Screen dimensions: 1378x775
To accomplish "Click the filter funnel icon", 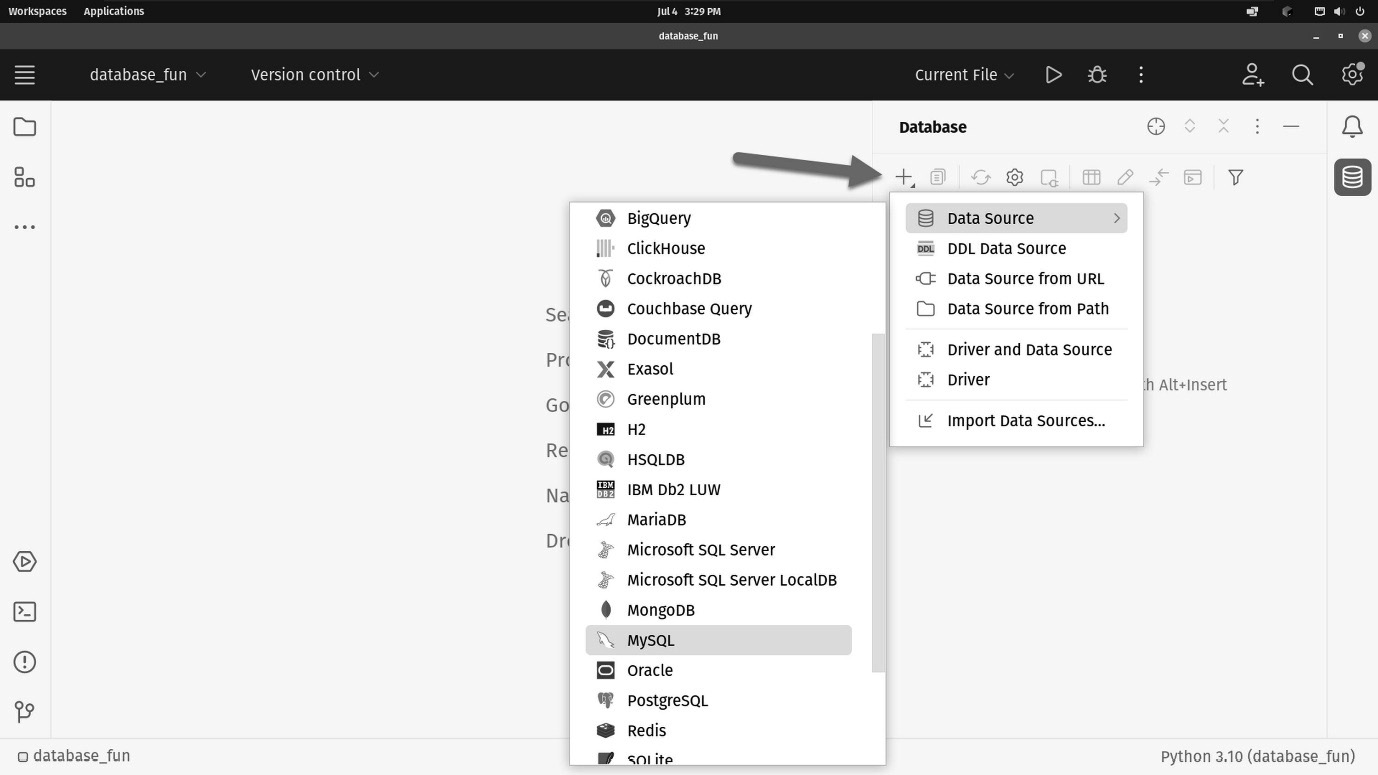I will (1236, 177).
